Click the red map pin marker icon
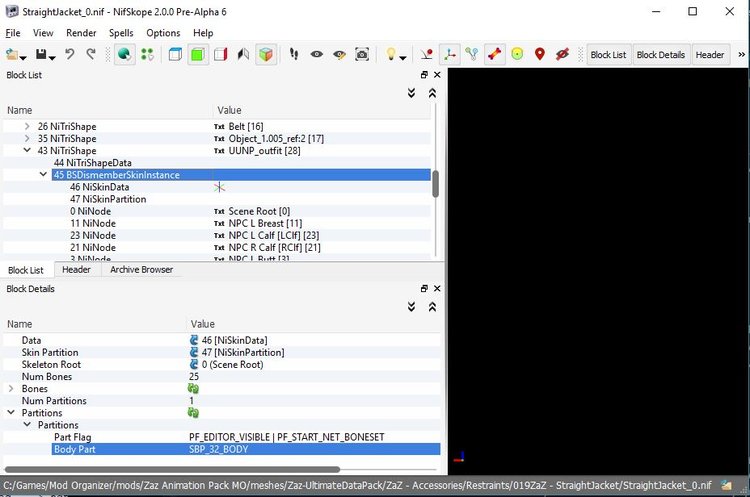750x497 pixels. (540, 54)
